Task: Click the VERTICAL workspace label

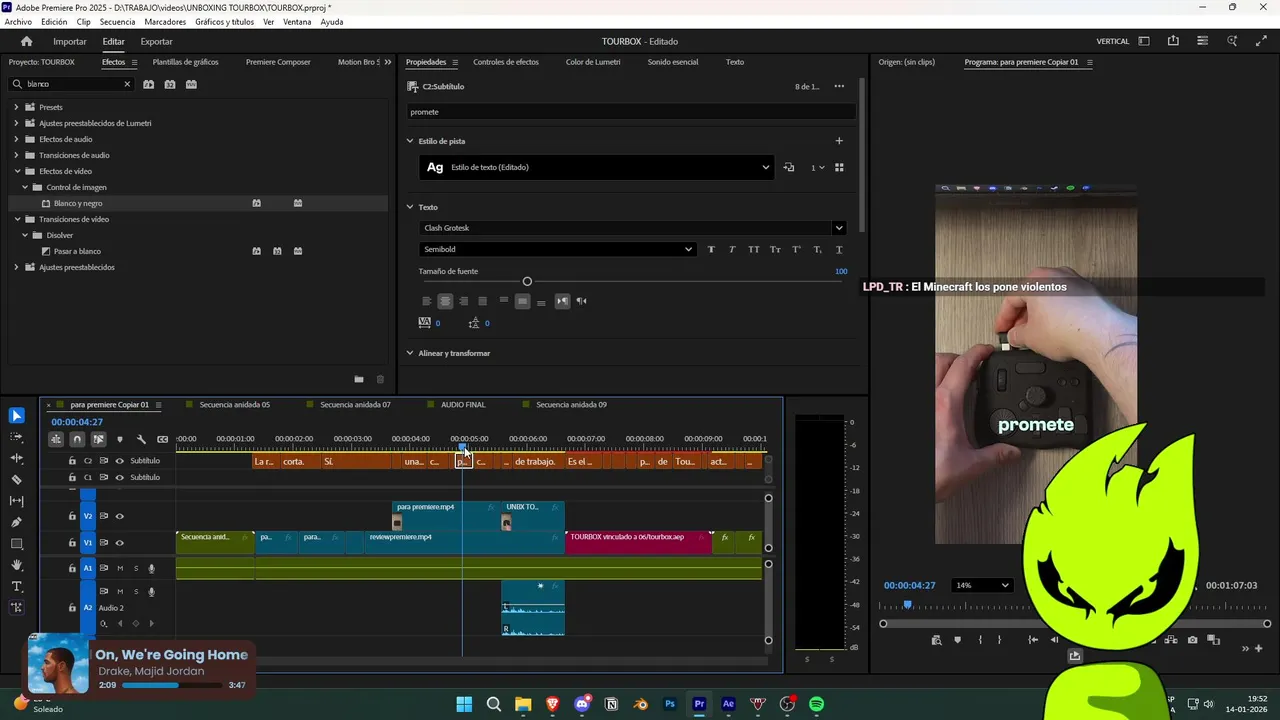Action: (x=1113, y=41)
